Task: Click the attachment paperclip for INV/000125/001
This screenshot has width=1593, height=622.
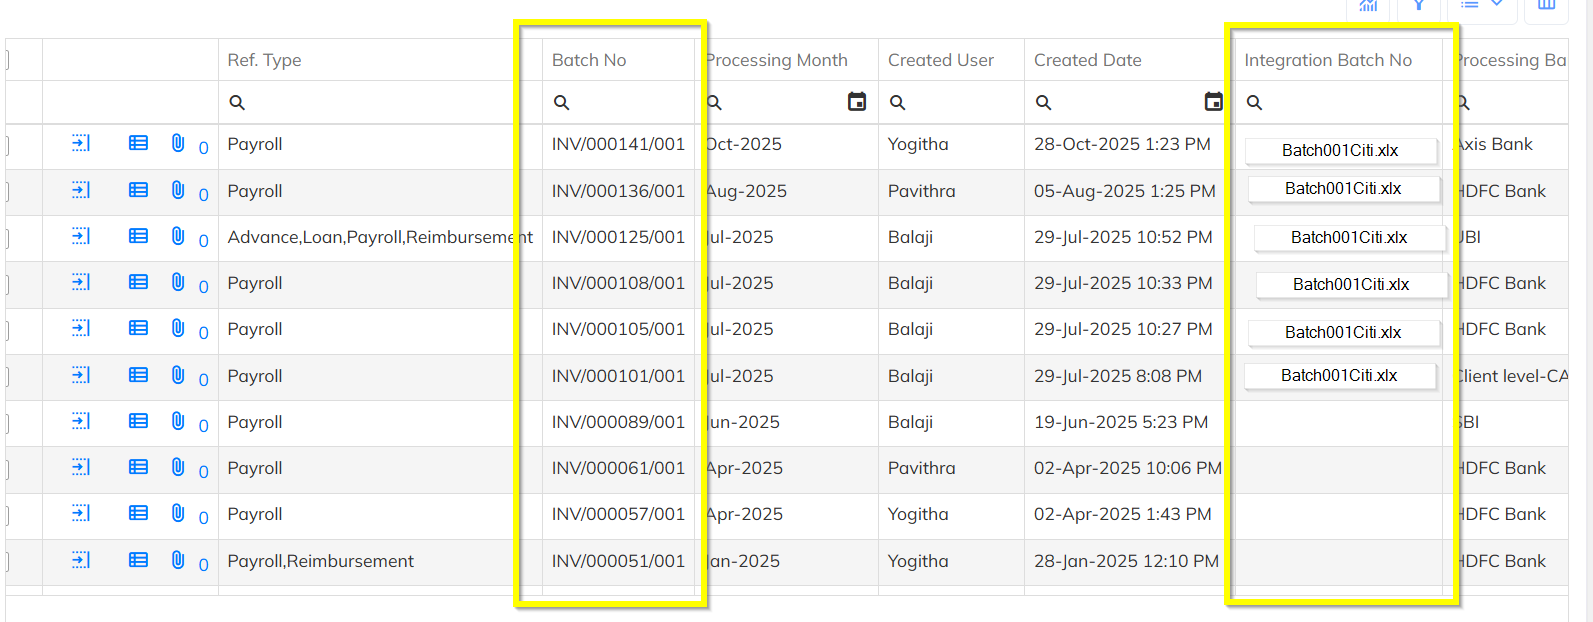Action: click(x=178, y=236)
